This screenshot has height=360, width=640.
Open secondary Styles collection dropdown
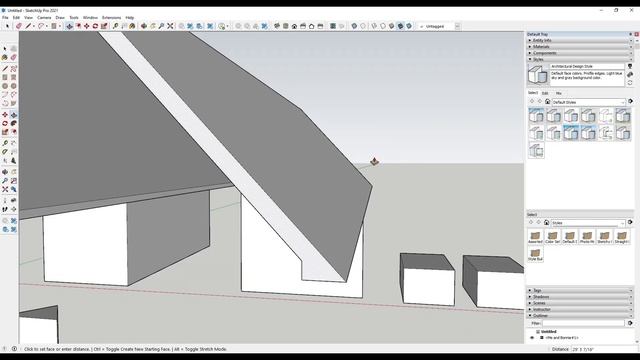(x=588, y=223)
